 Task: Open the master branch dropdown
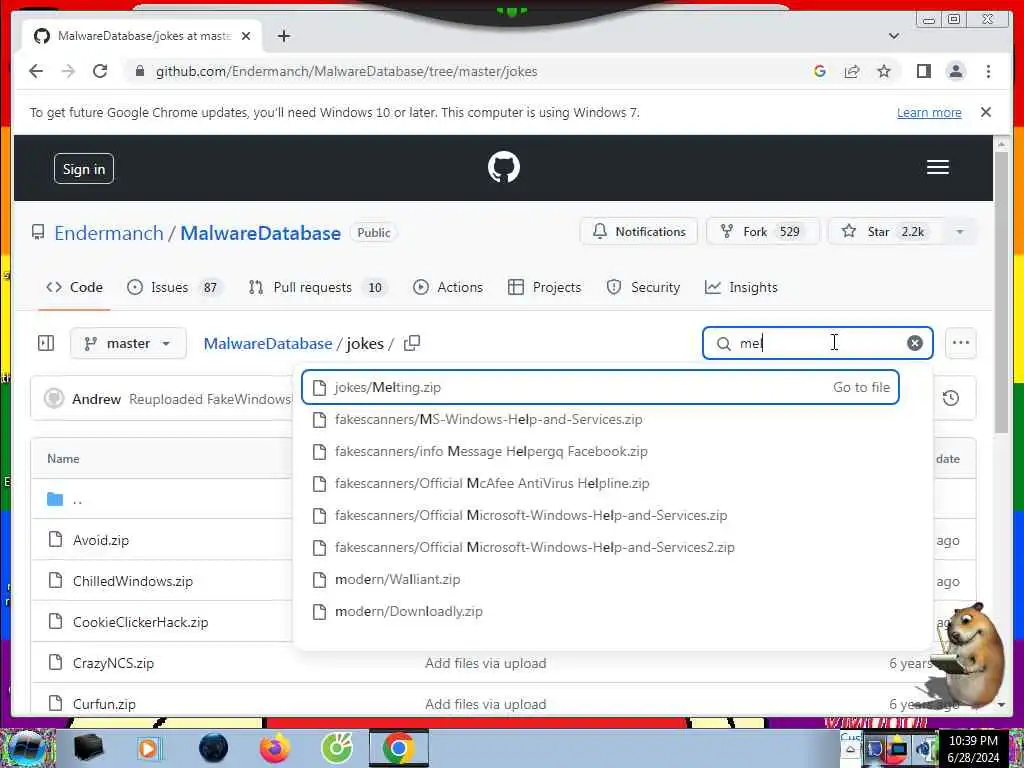pos(128,343)
